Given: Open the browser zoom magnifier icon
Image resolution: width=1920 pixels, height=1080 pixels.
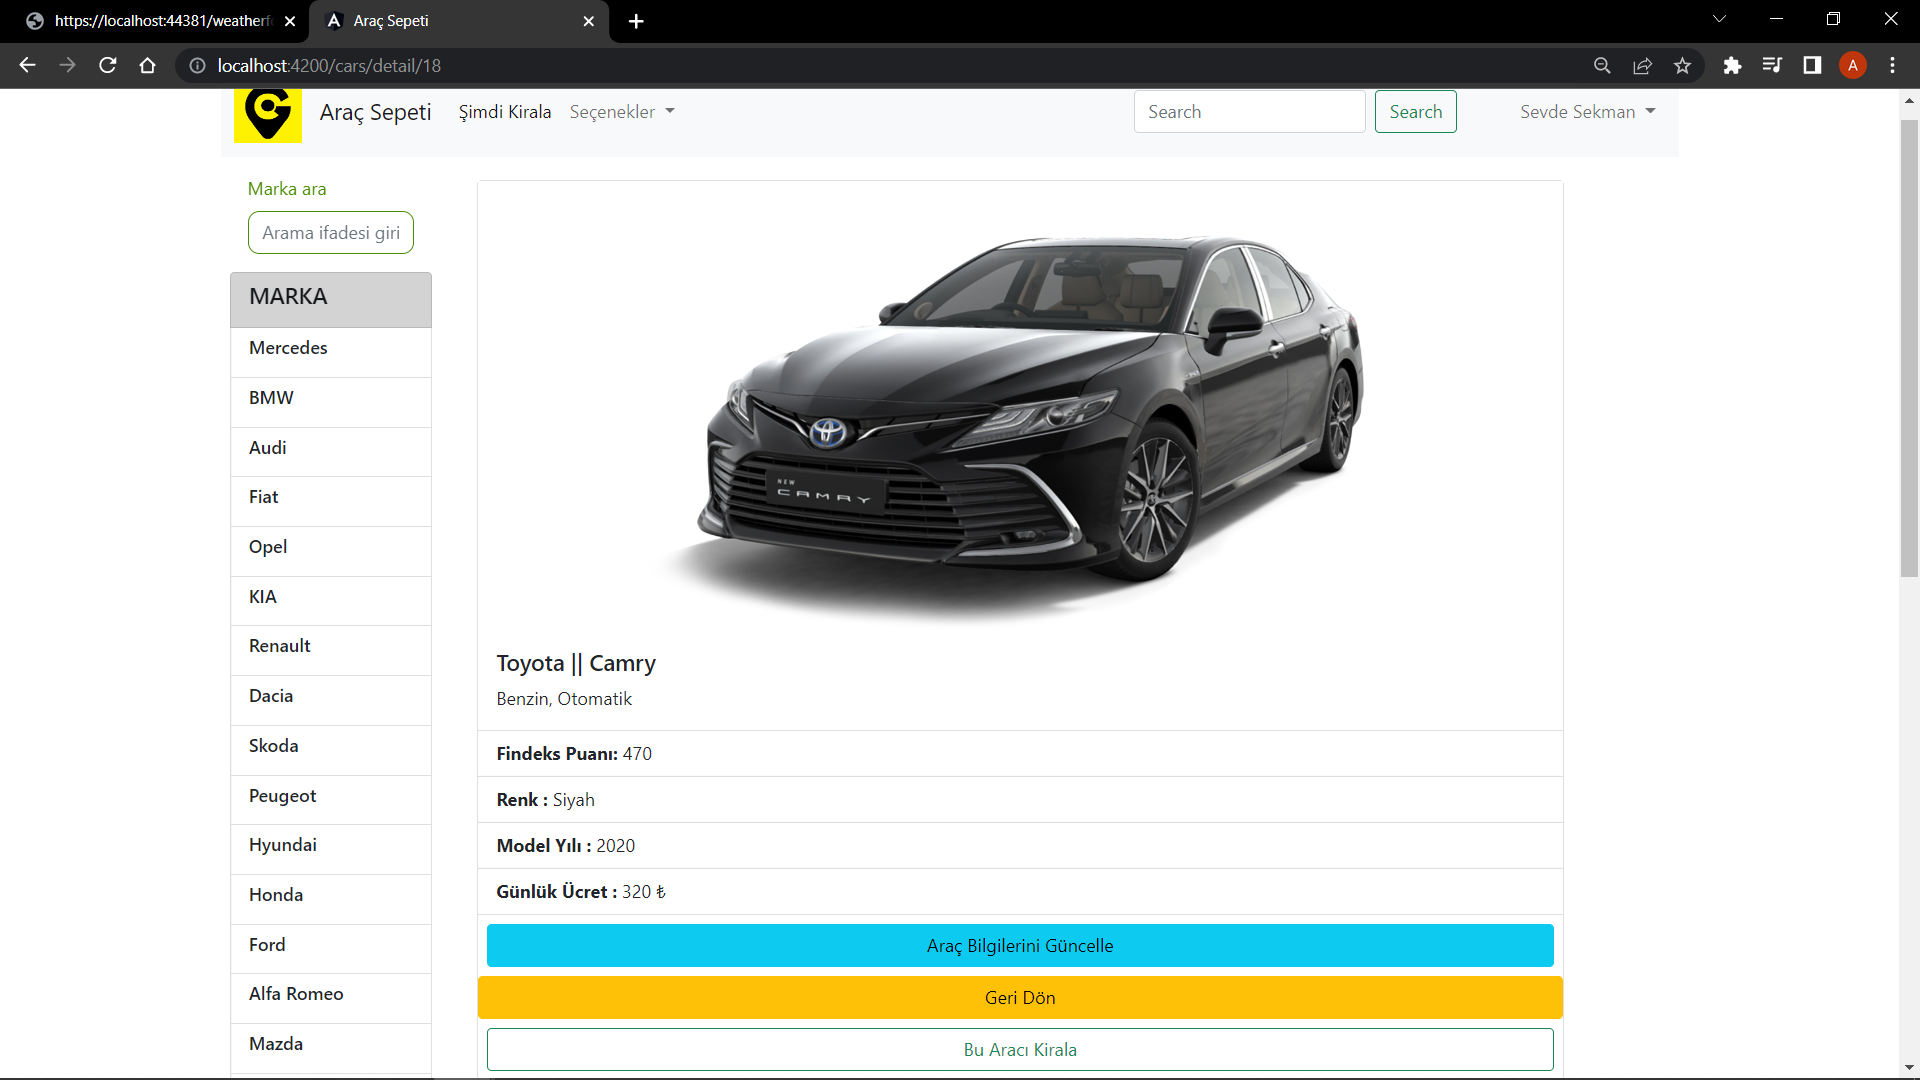Looking at the screenshot, I should 1602,66.
